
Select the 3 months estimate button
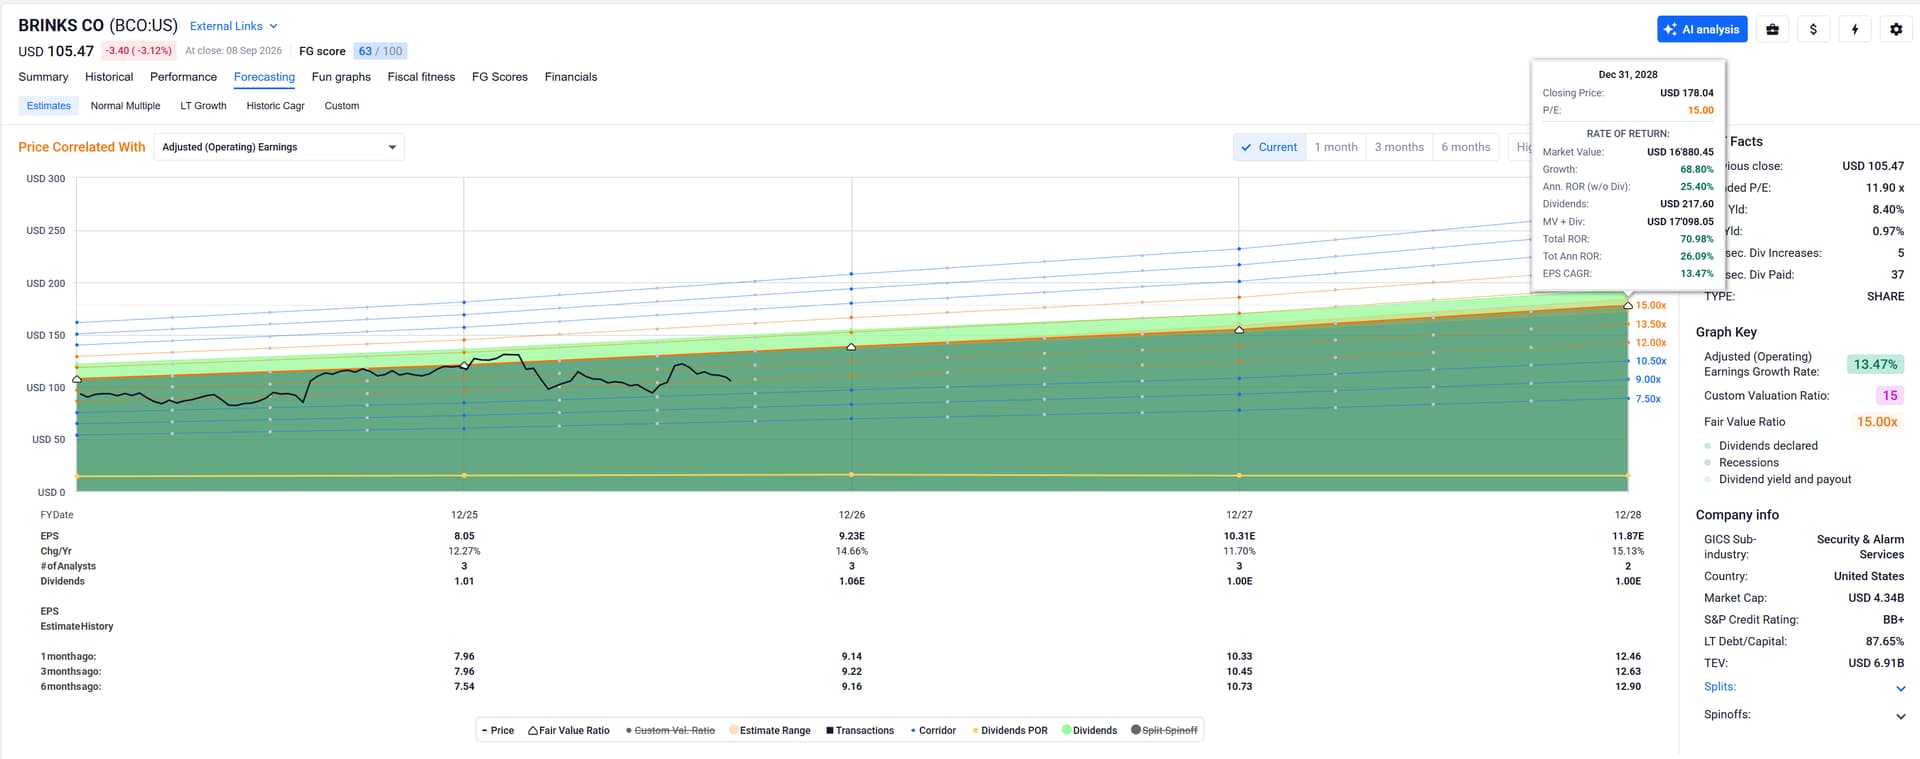(1399, 147)
